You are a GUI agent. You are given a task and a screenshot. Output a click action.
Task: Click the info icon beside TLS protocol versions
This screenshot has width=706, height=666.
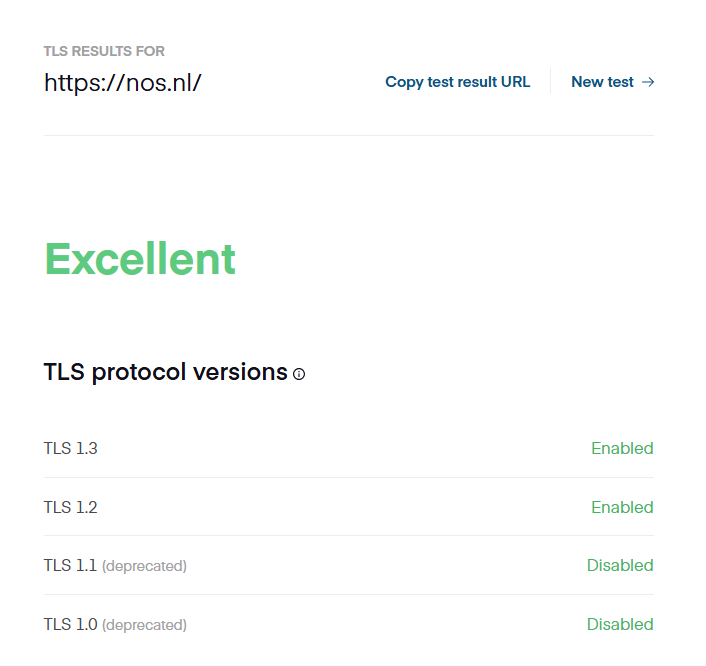(299, 374)
